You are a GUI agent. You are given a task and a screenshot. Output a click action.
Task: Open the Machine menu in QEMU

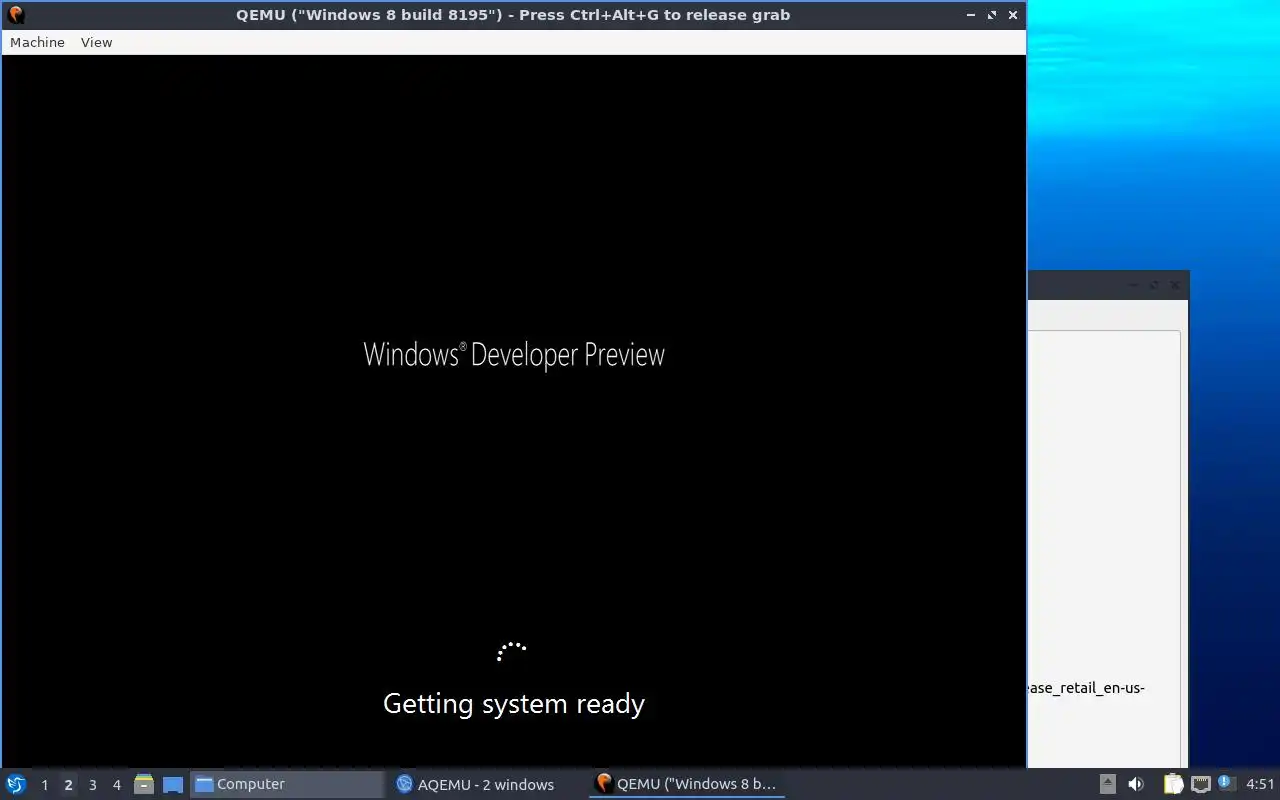[x=37, y=42]
